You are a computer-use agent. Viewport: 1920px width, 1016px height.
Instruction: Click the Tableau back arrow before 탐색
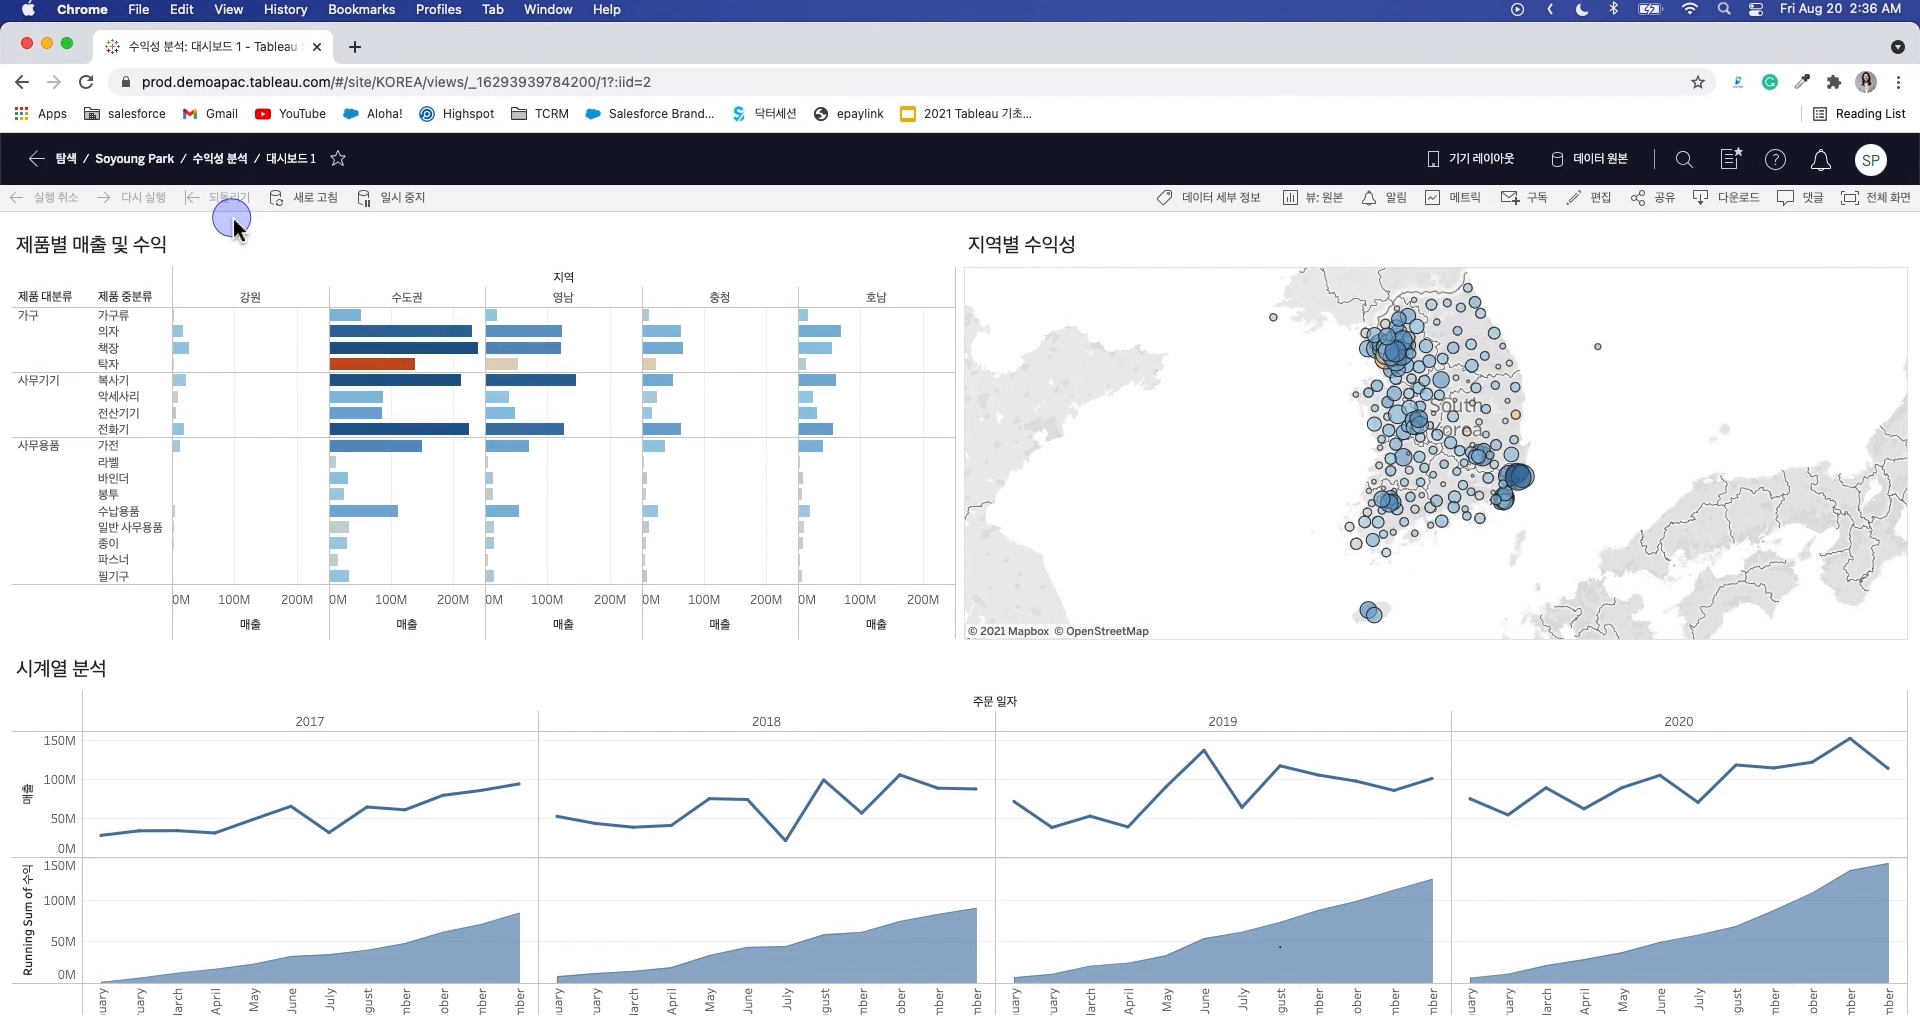pos(36,159)
